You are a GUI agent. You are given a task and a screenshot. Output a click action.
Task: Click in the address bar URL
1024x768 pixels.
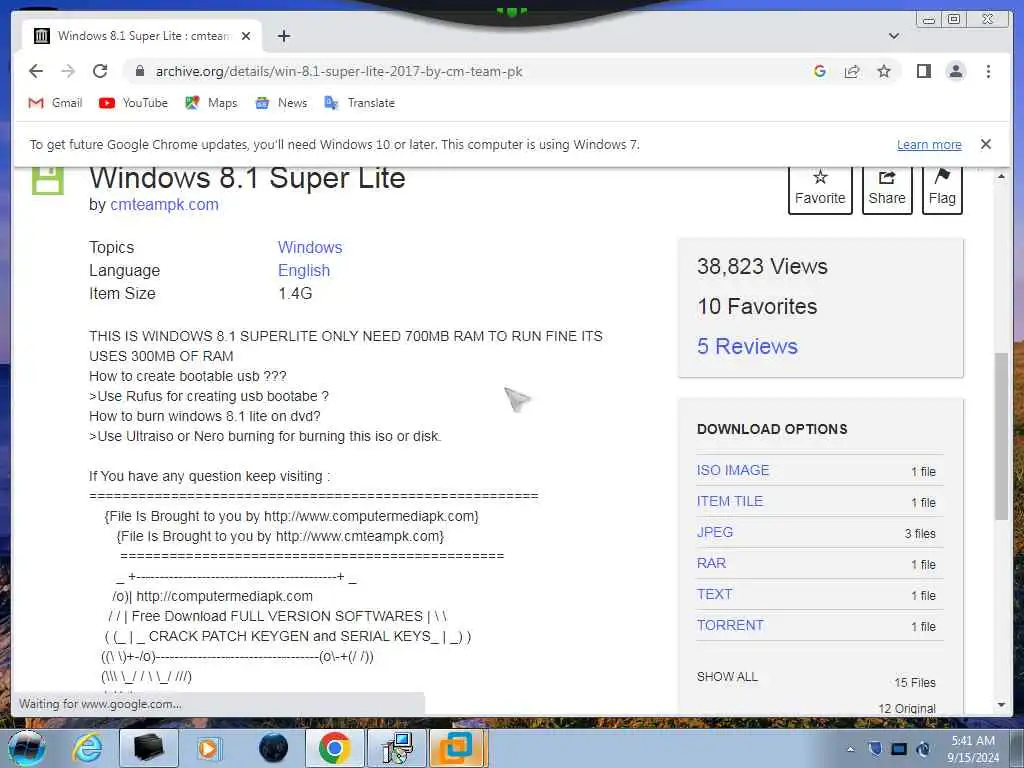[x=338, y=71]
